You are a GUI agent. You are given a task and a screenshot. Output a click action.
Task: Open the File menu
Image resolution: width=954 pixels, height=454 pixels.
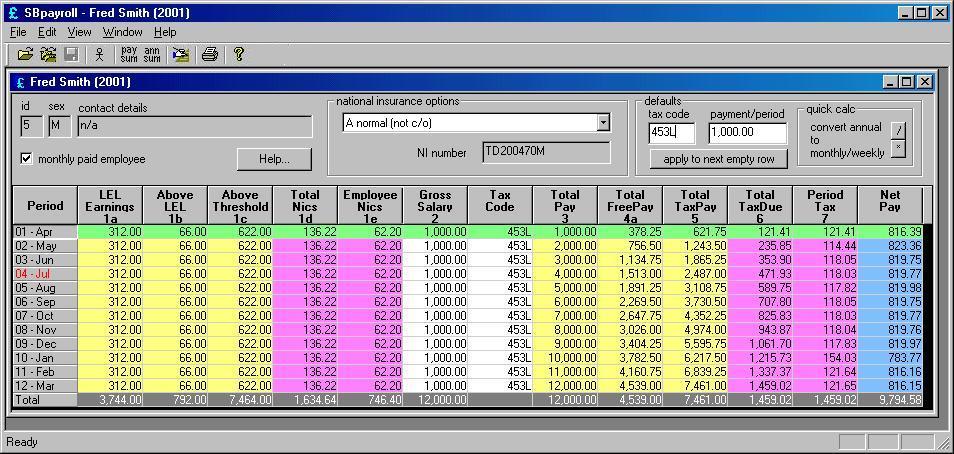click(x=18, y=32)
